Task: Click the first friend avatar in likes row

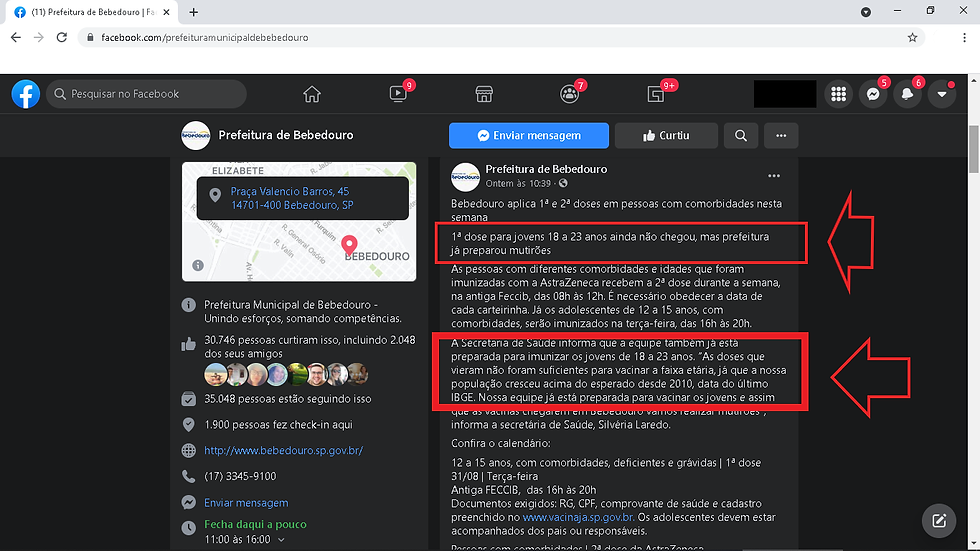Action: (215, 374)
